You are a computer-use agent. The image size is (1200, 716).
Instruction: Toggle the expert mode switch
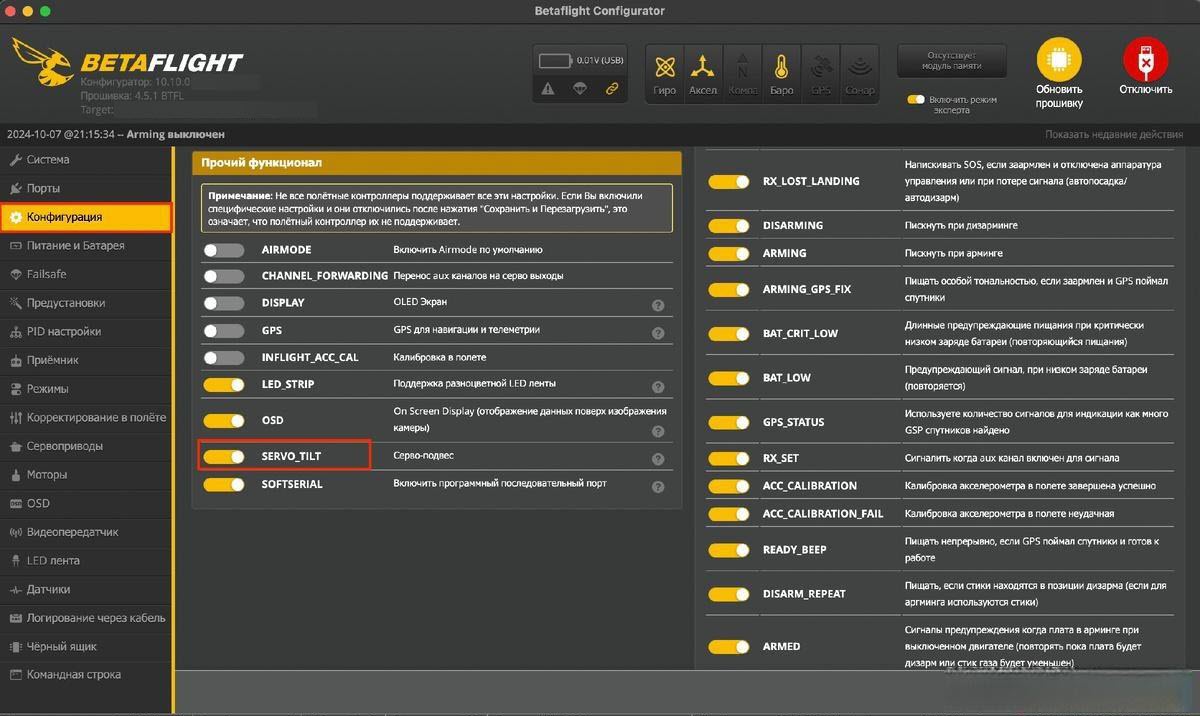coord(916,100)
